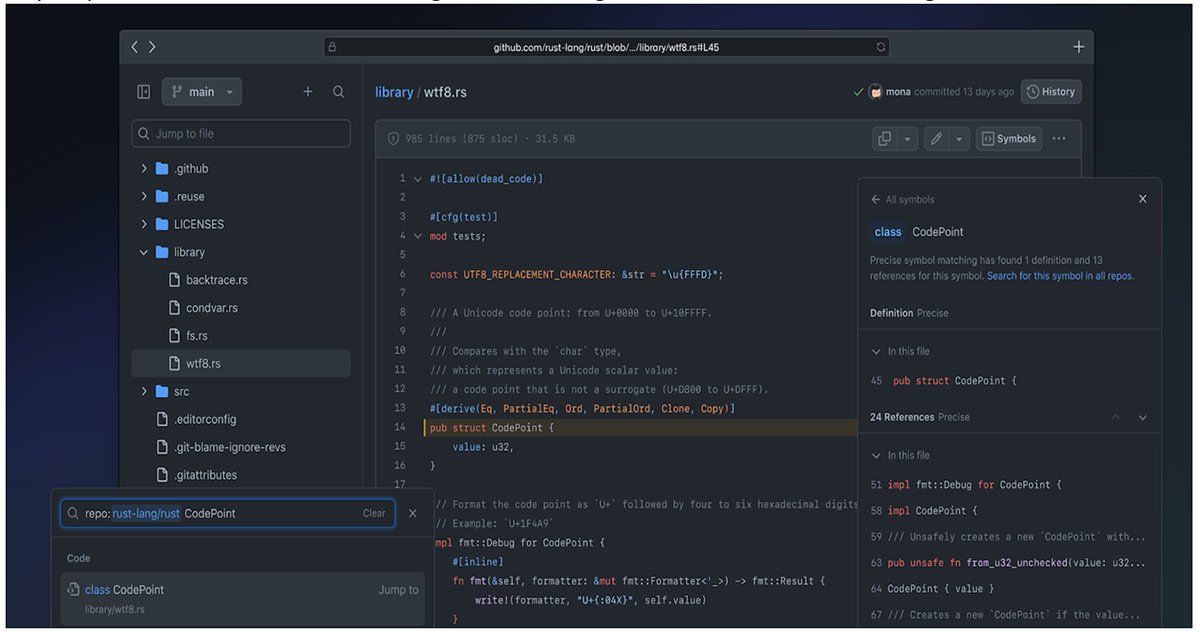Create a new file with the plus icon
Image resolution: width=1200 pixels, height=632 pixels.
click(x=308, y=91)
